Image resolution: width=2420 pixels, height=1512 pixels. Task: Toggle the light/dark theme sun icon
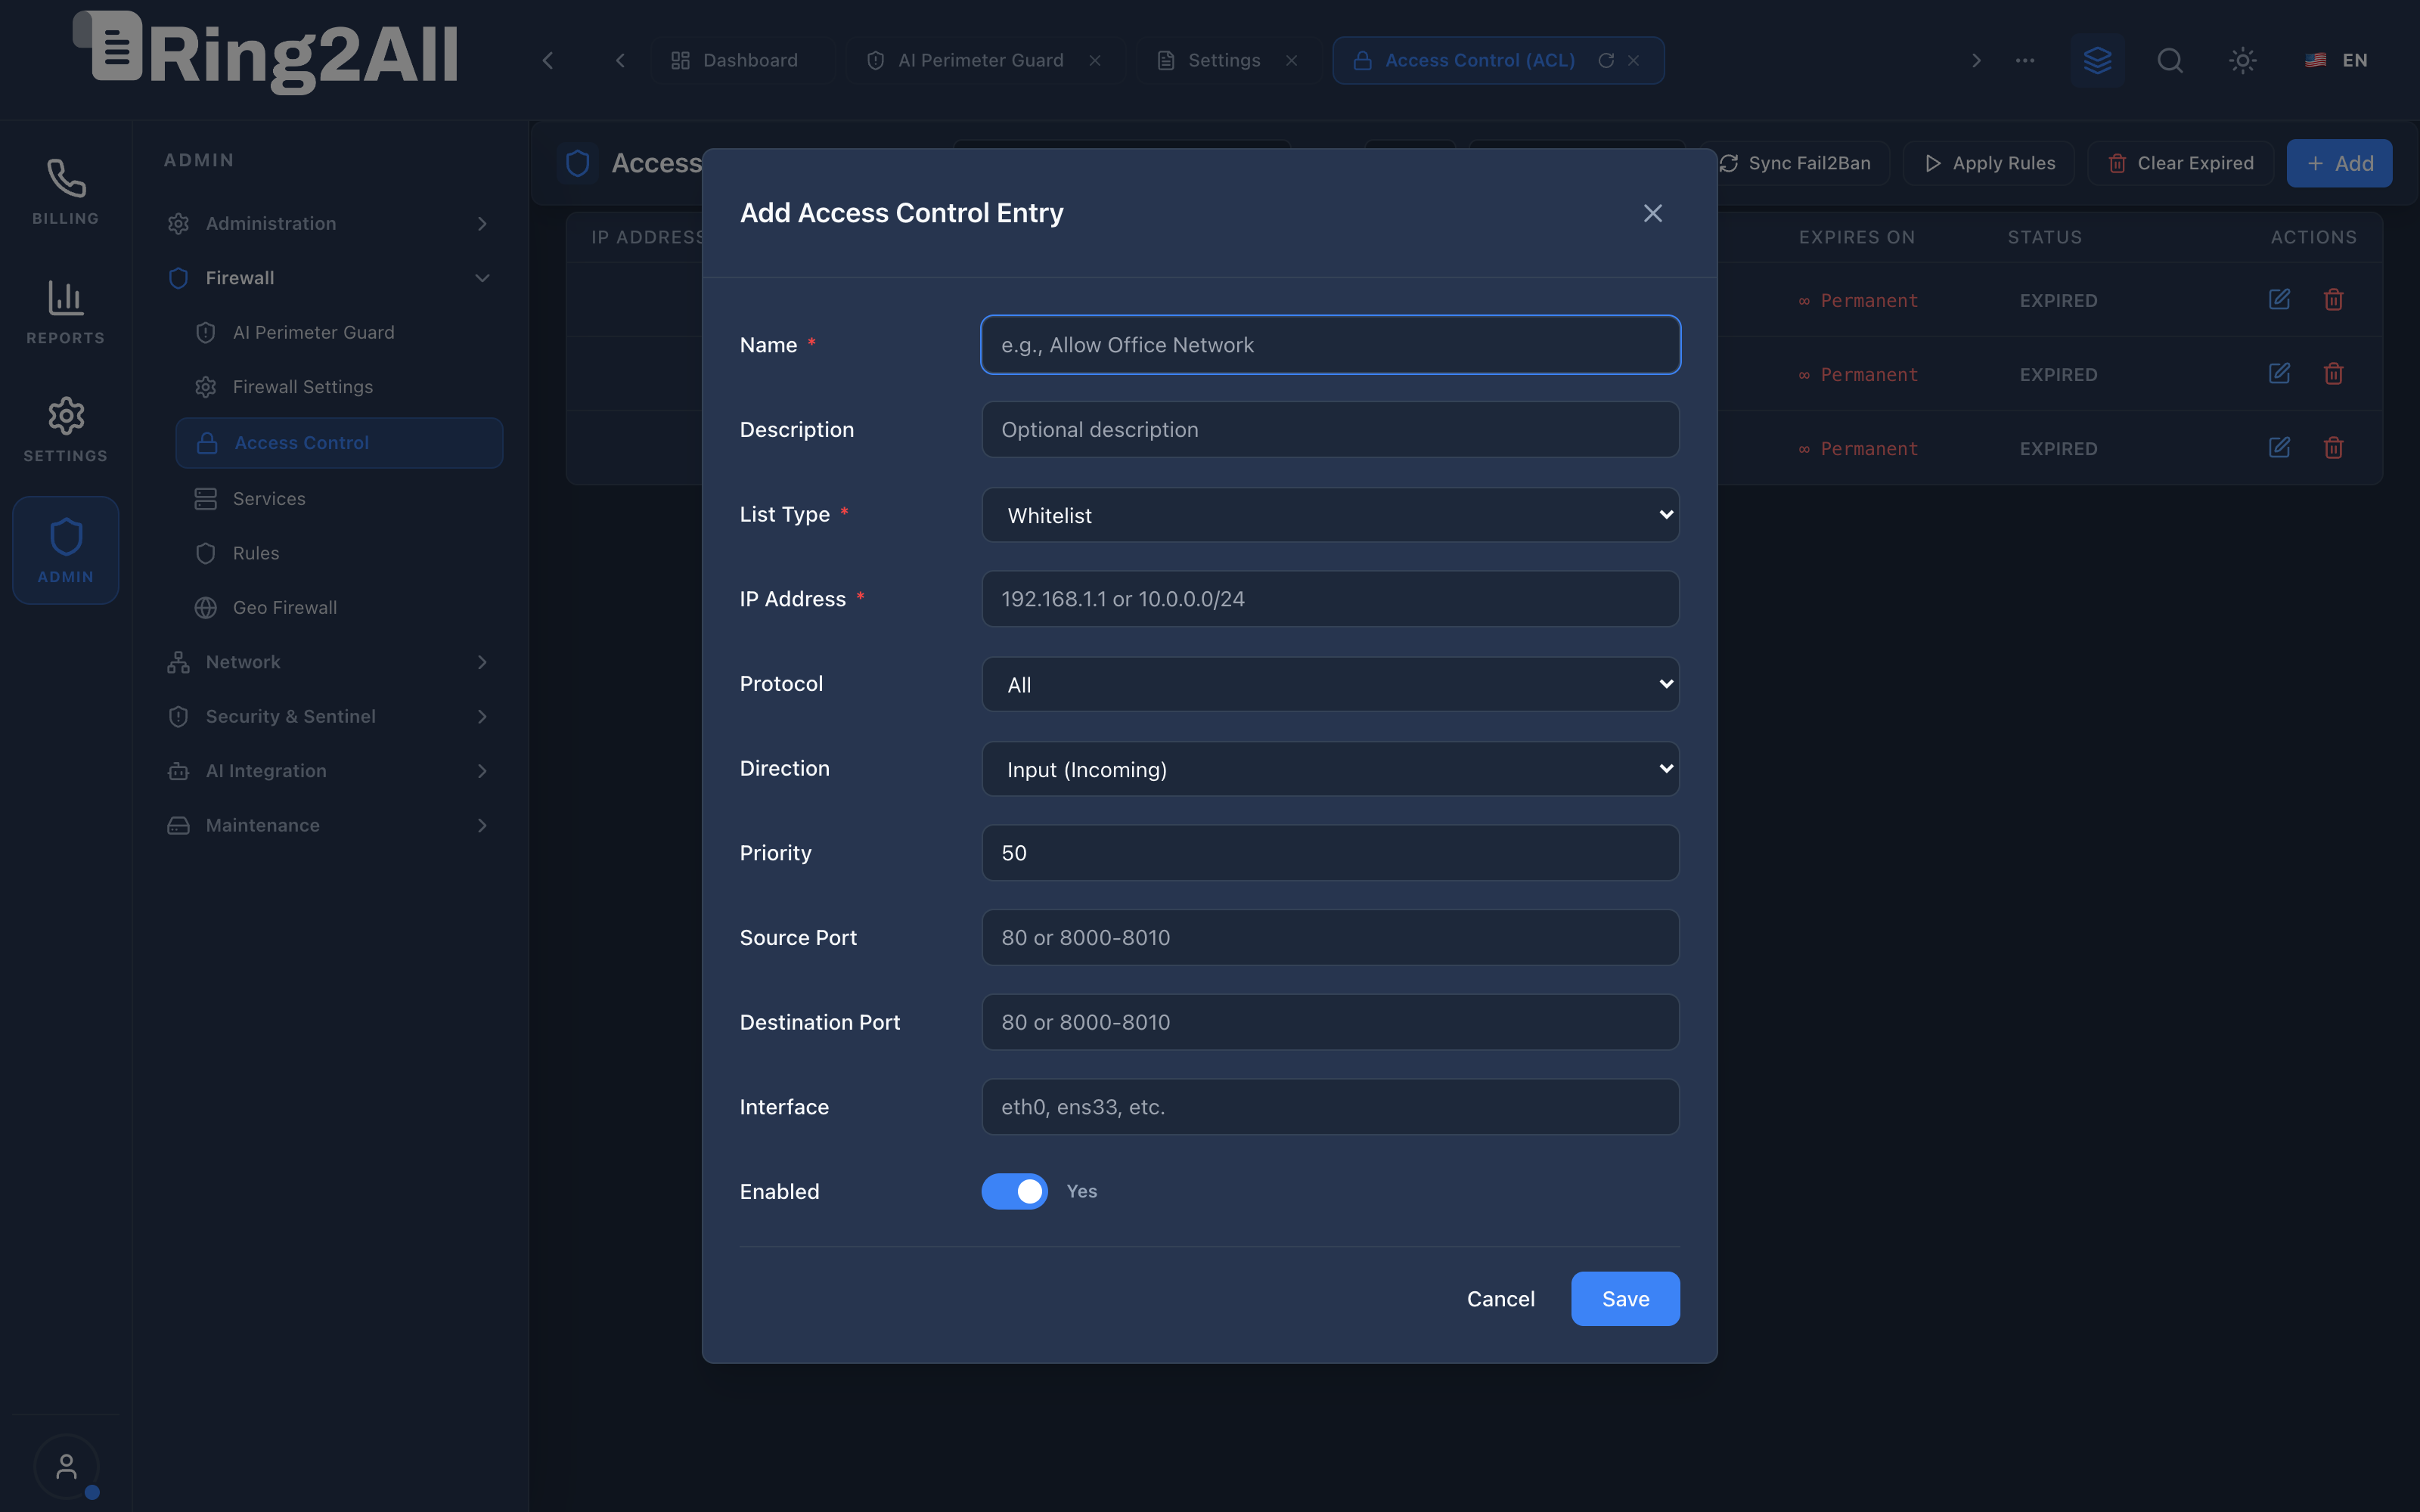(x=2242, y=60)
